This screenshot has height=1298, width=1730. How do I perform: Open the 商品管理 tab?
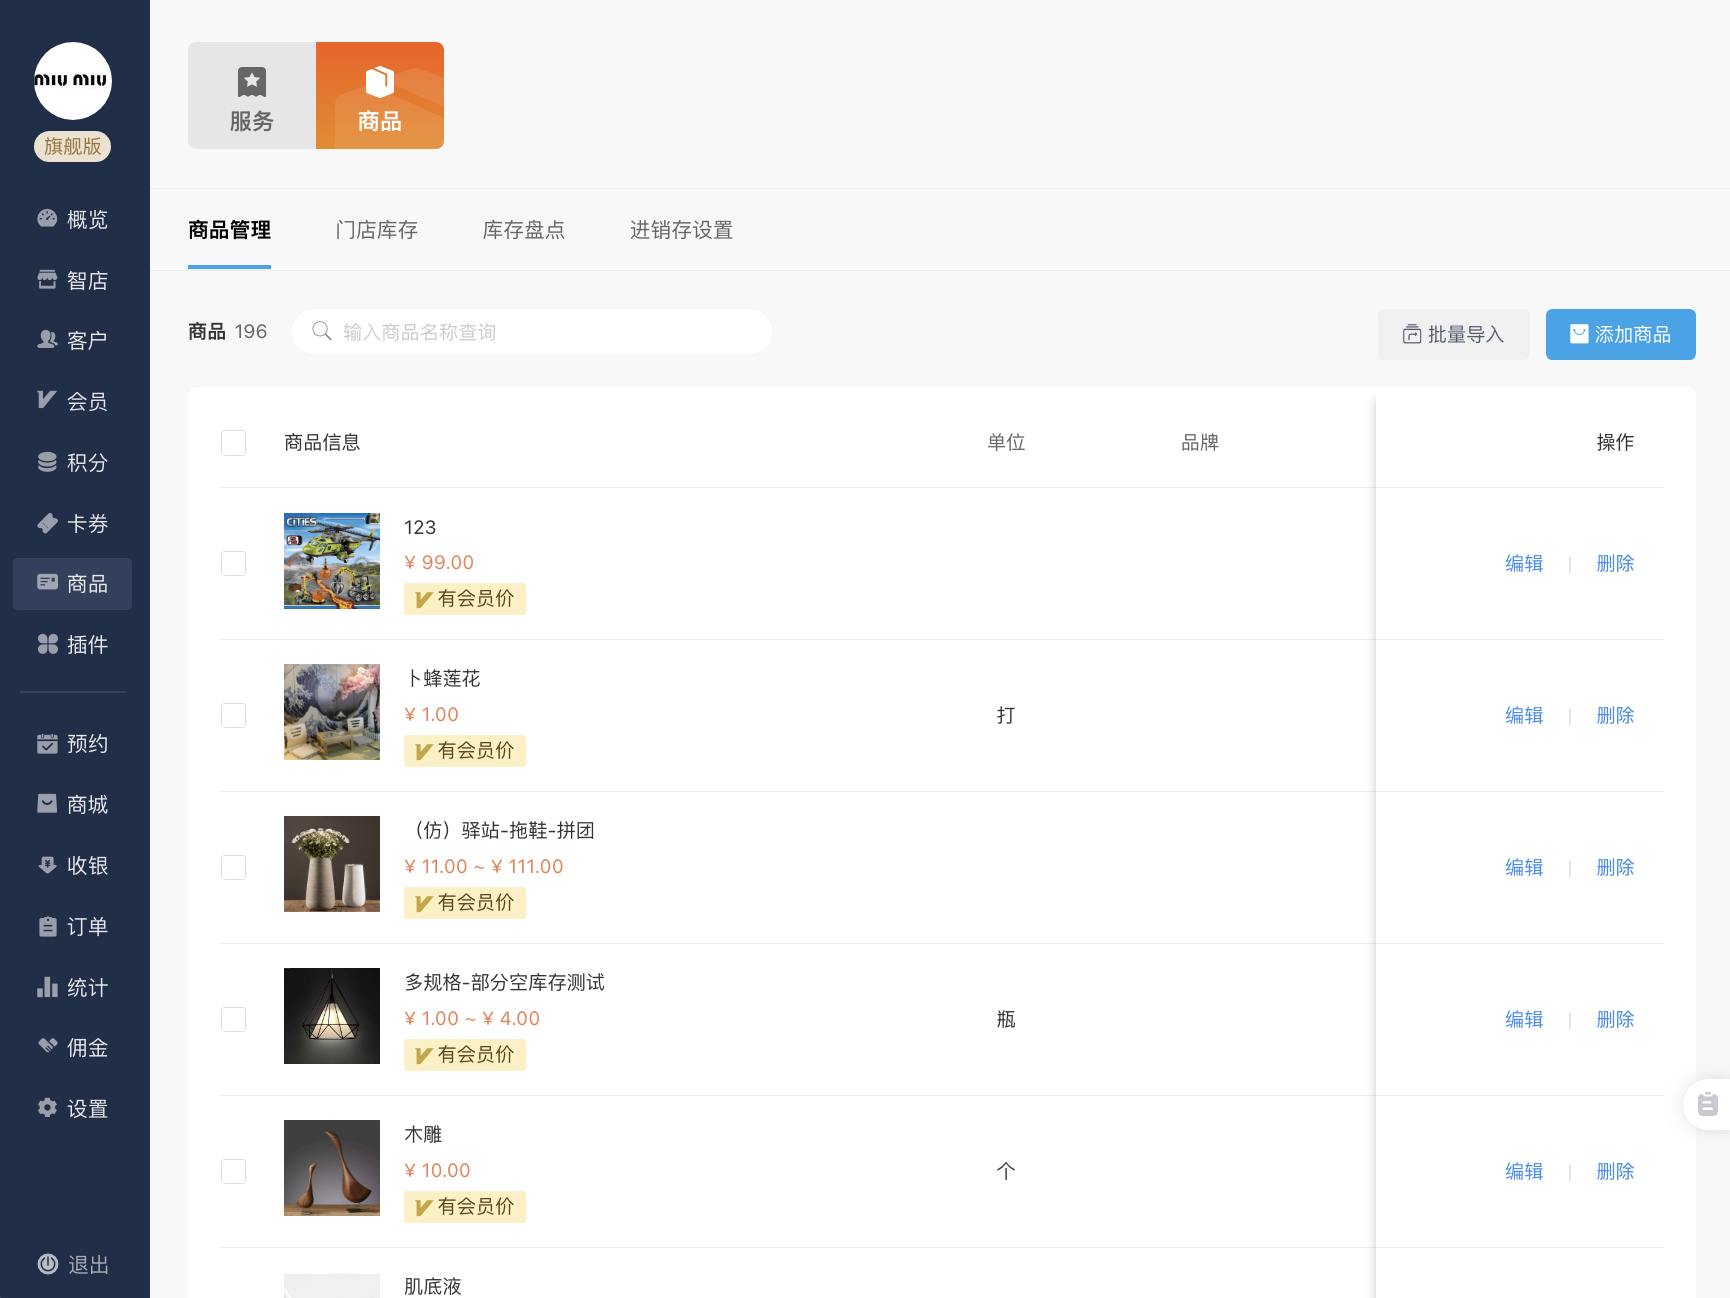tap(230, 230)
